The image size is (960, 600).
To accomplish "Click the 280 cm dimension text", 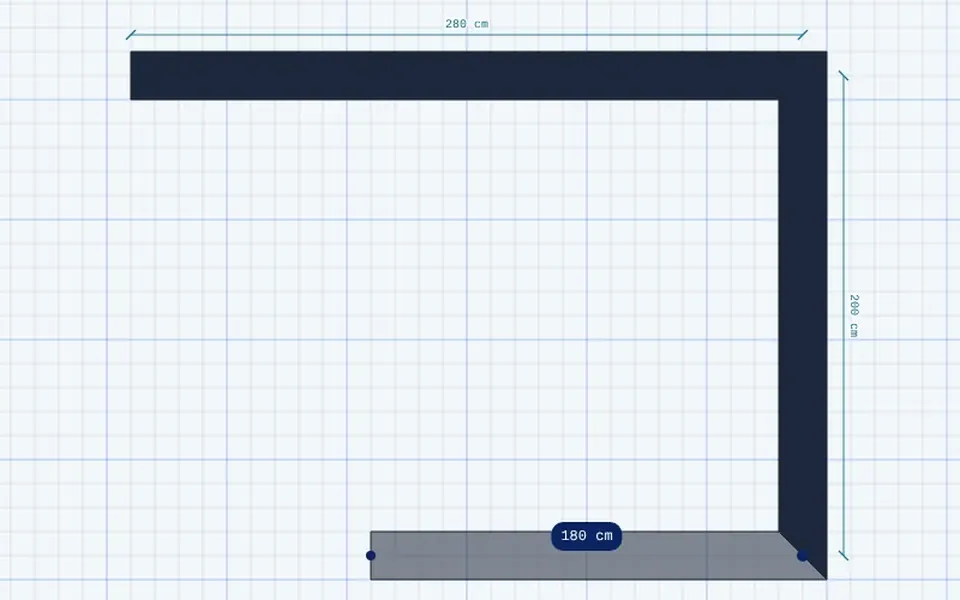I will (x=467, y=24).
